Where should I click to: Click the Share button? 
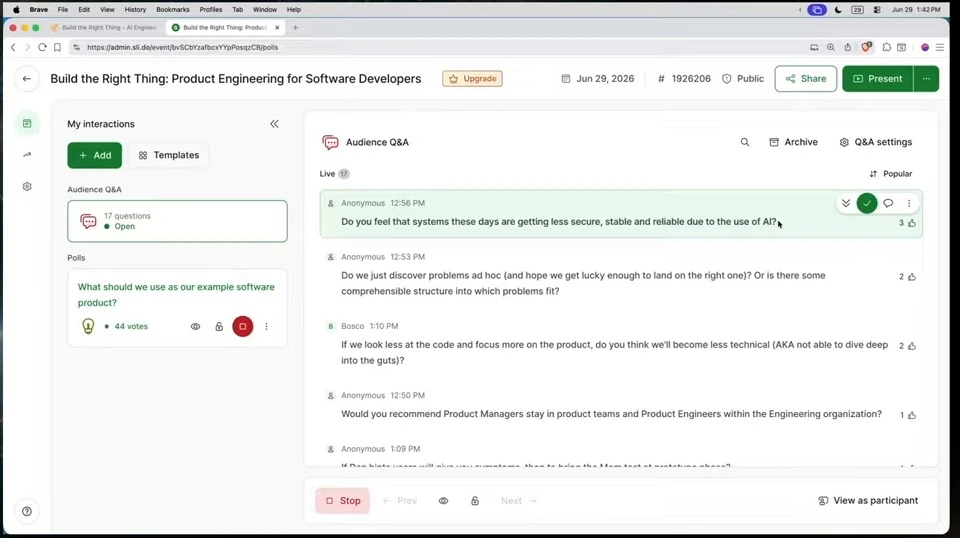(x=805, y=79)
